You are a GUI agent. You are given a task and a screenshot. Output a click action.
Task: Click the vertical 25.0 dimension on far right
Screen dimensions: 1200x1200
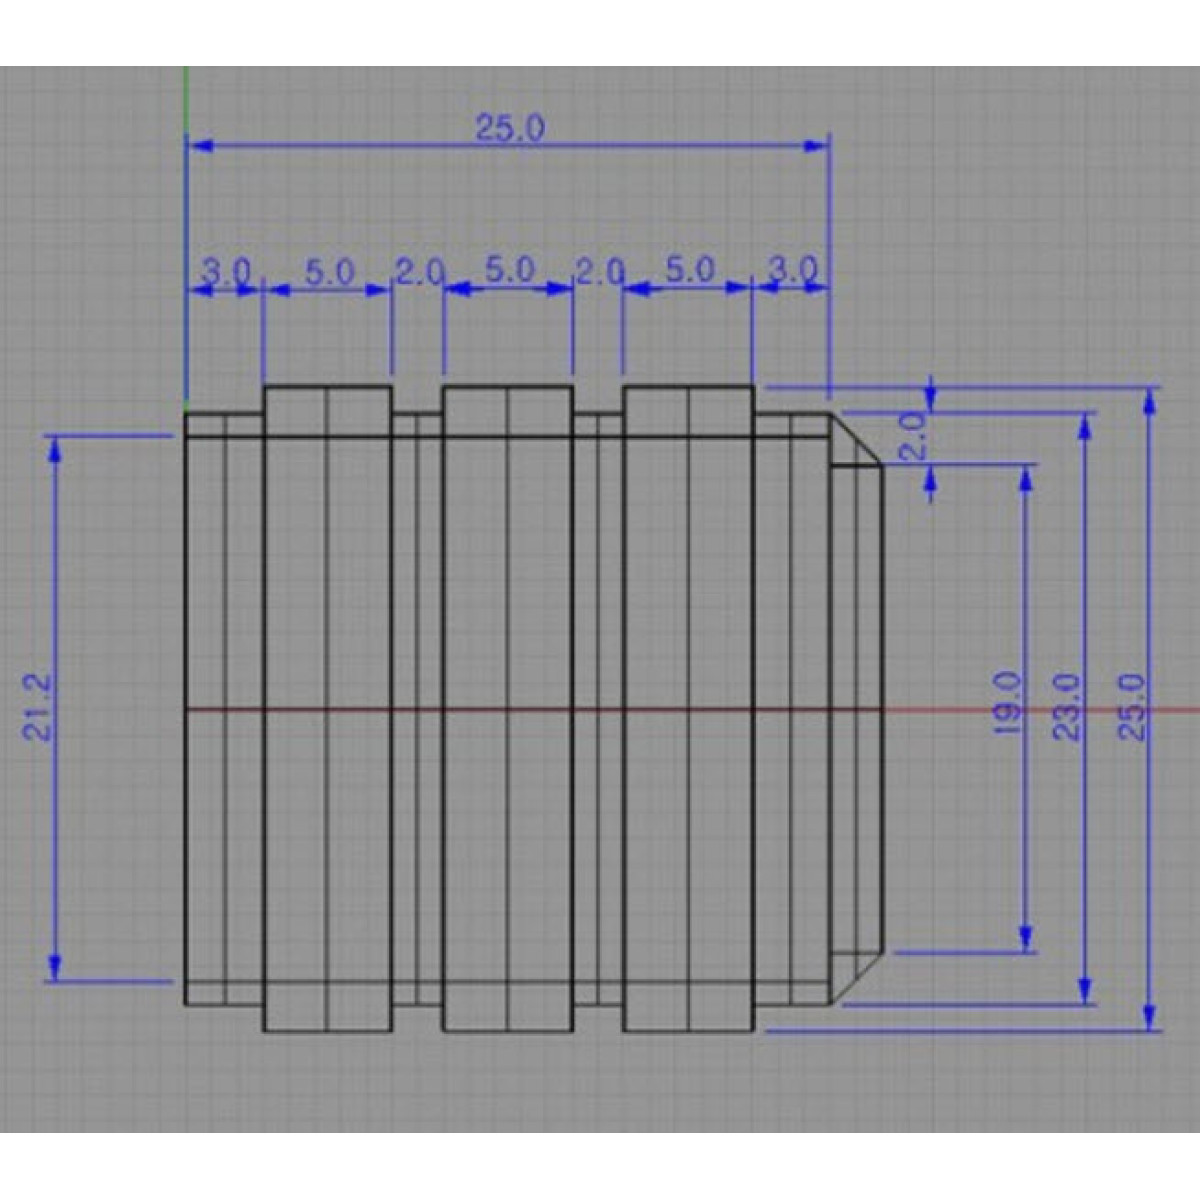(x=1131, y=706)
